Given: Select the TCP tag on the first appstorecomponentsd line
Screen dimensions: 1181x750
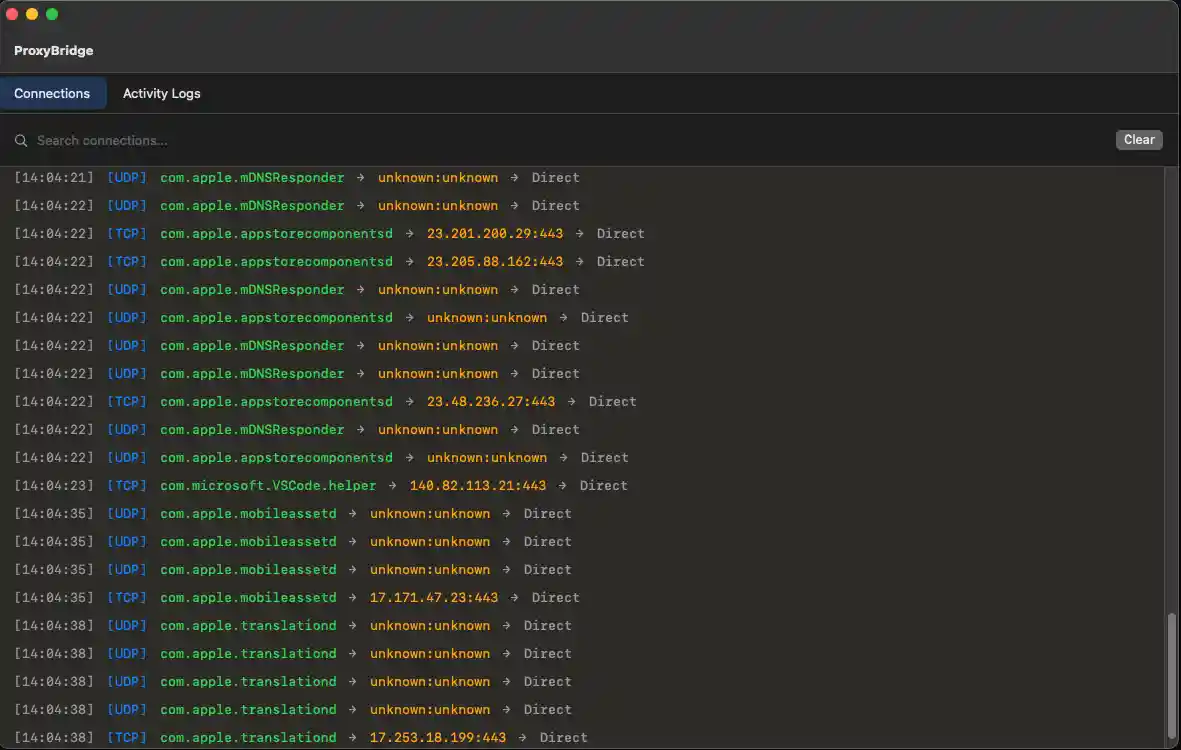Looking at the screenshot, I should [126, 233].
